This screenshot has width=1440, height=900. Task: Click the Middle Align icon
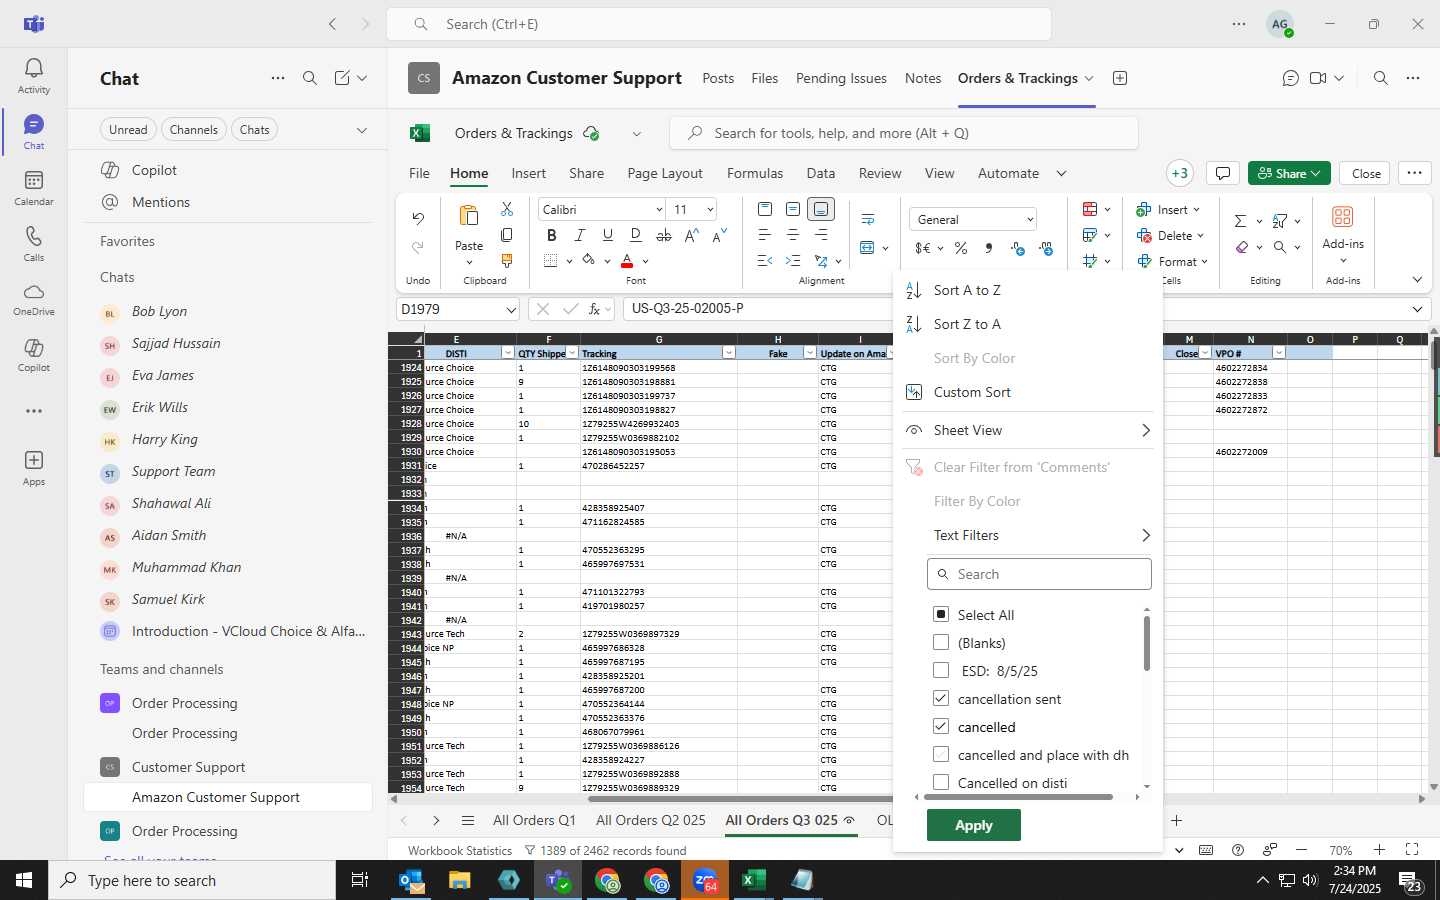coord(793,209)
